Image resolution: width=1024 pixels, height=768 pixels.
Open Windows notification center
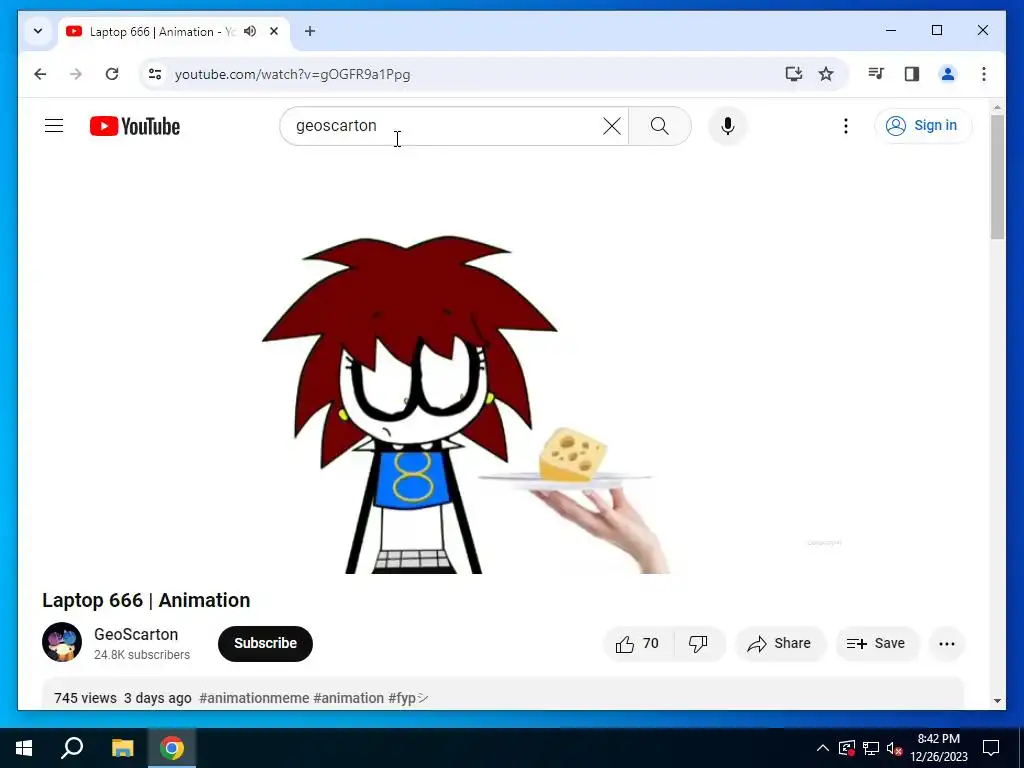pyautogui.click(x=991, y=748)
